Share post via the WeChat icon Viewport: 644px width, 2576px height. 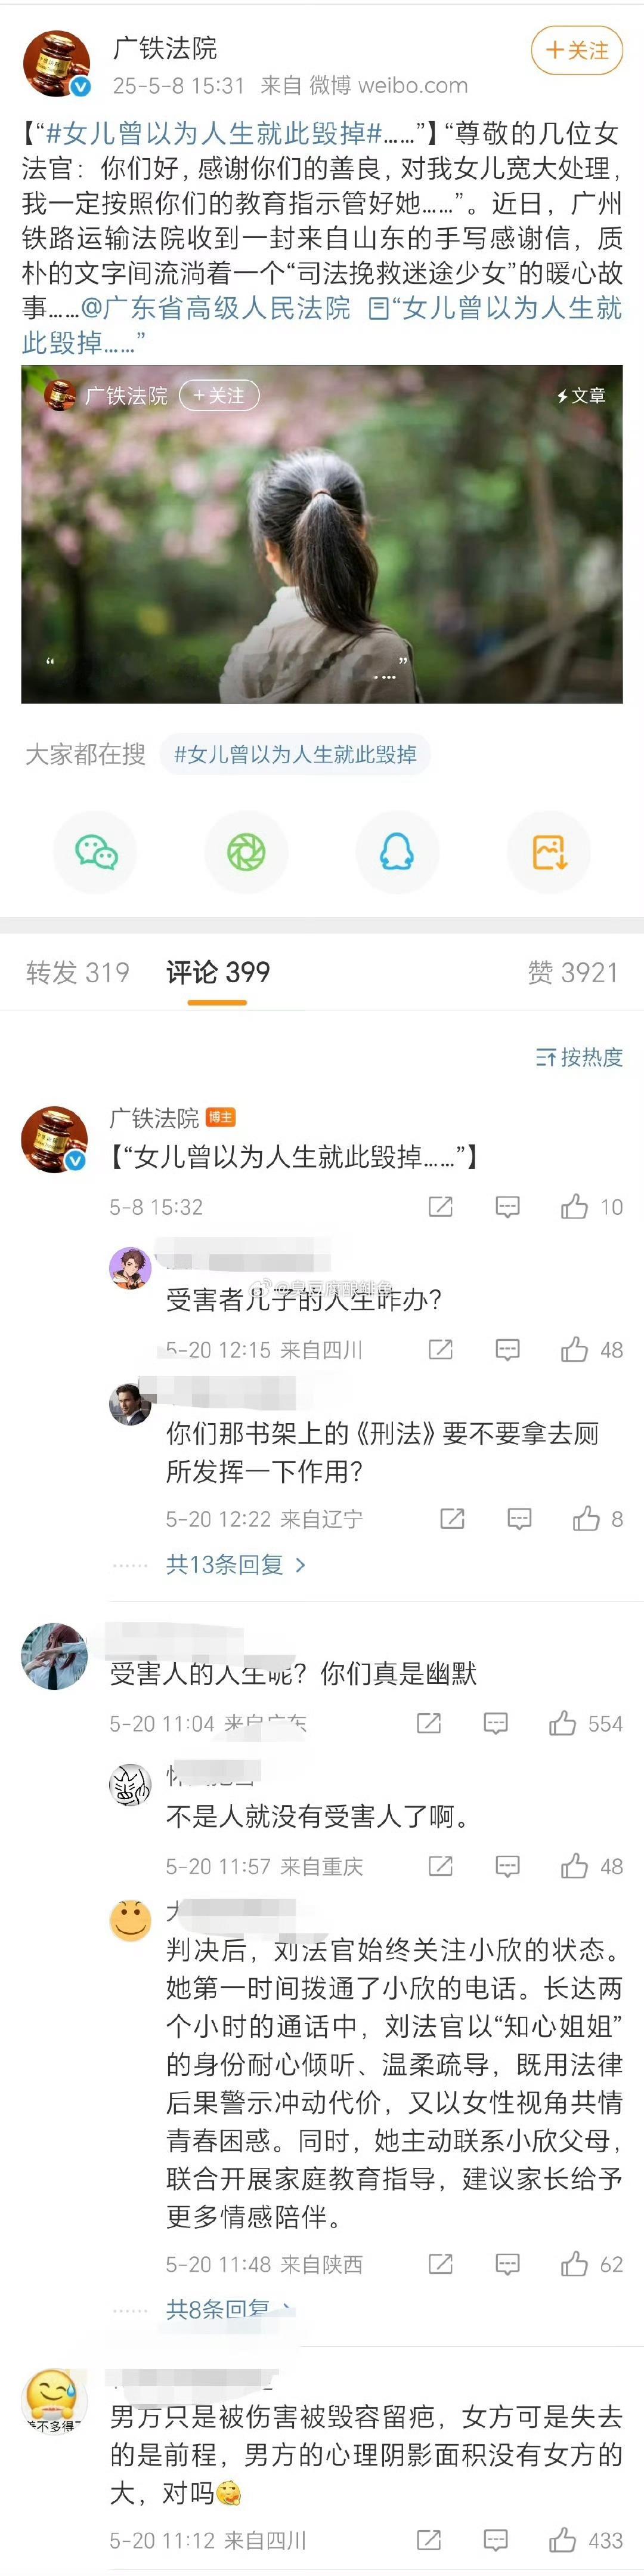tap(96, 853)
